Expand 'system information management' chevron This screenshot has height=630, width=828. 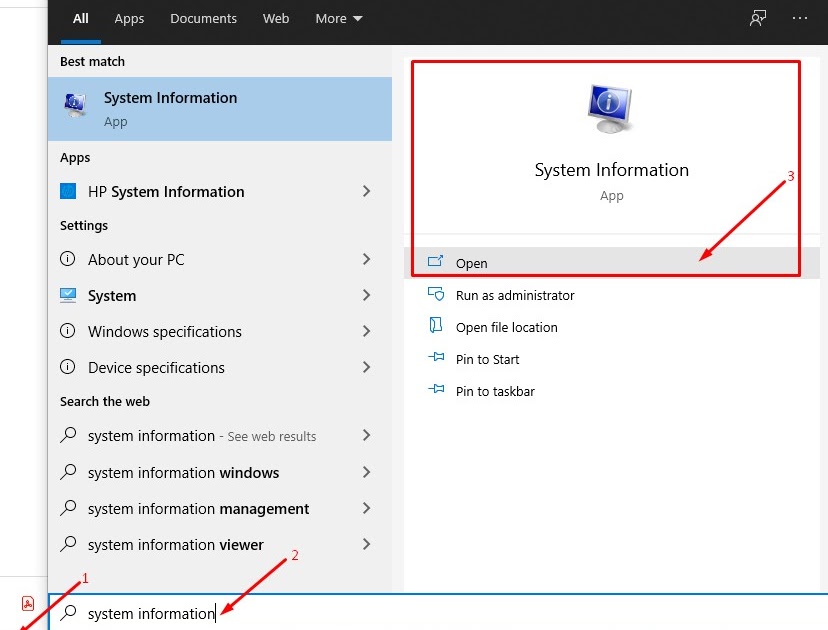(x=366, y=508)
